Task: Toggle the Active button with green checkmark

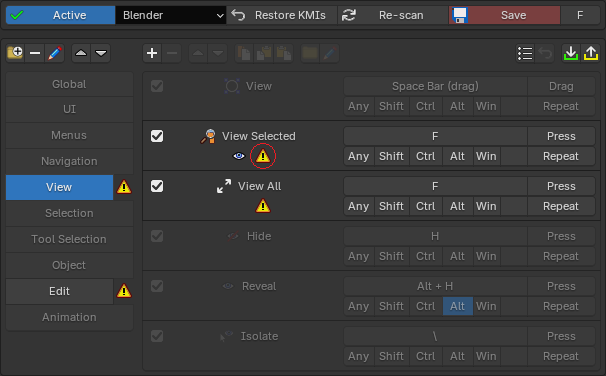Action: pyautogui.click(x=60, y=15)
